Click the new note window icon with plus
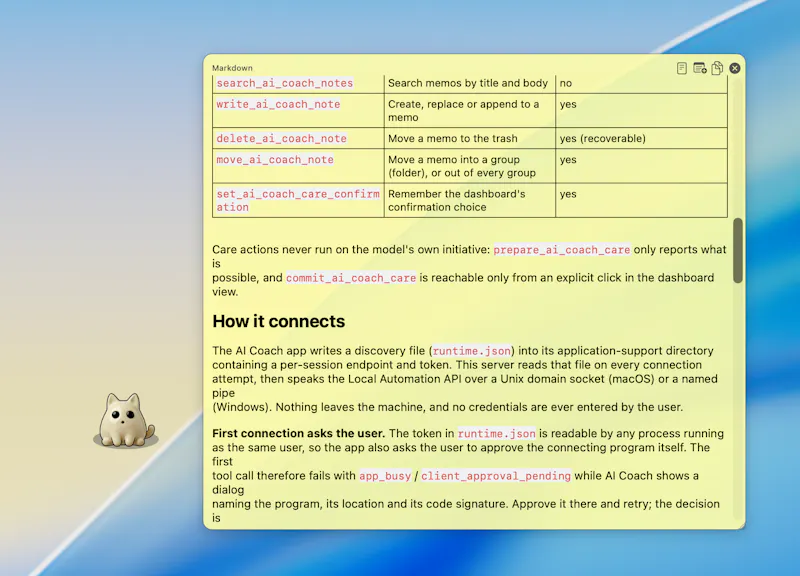 tap(699, 68)
